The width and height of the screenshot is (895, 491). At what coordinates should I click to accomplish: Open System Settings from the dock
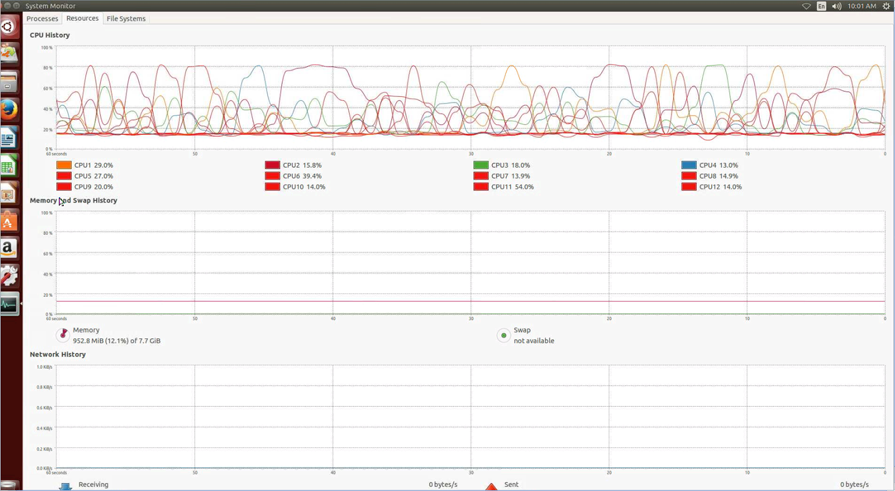point(9,276)
